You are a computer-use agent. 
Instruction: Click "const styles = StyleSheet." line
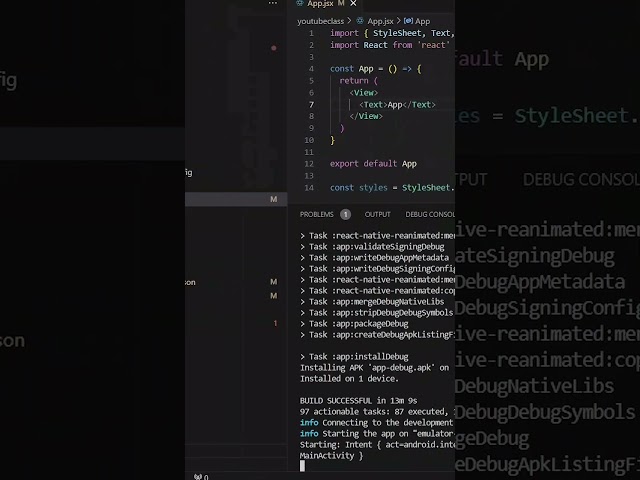click(392, 188)
